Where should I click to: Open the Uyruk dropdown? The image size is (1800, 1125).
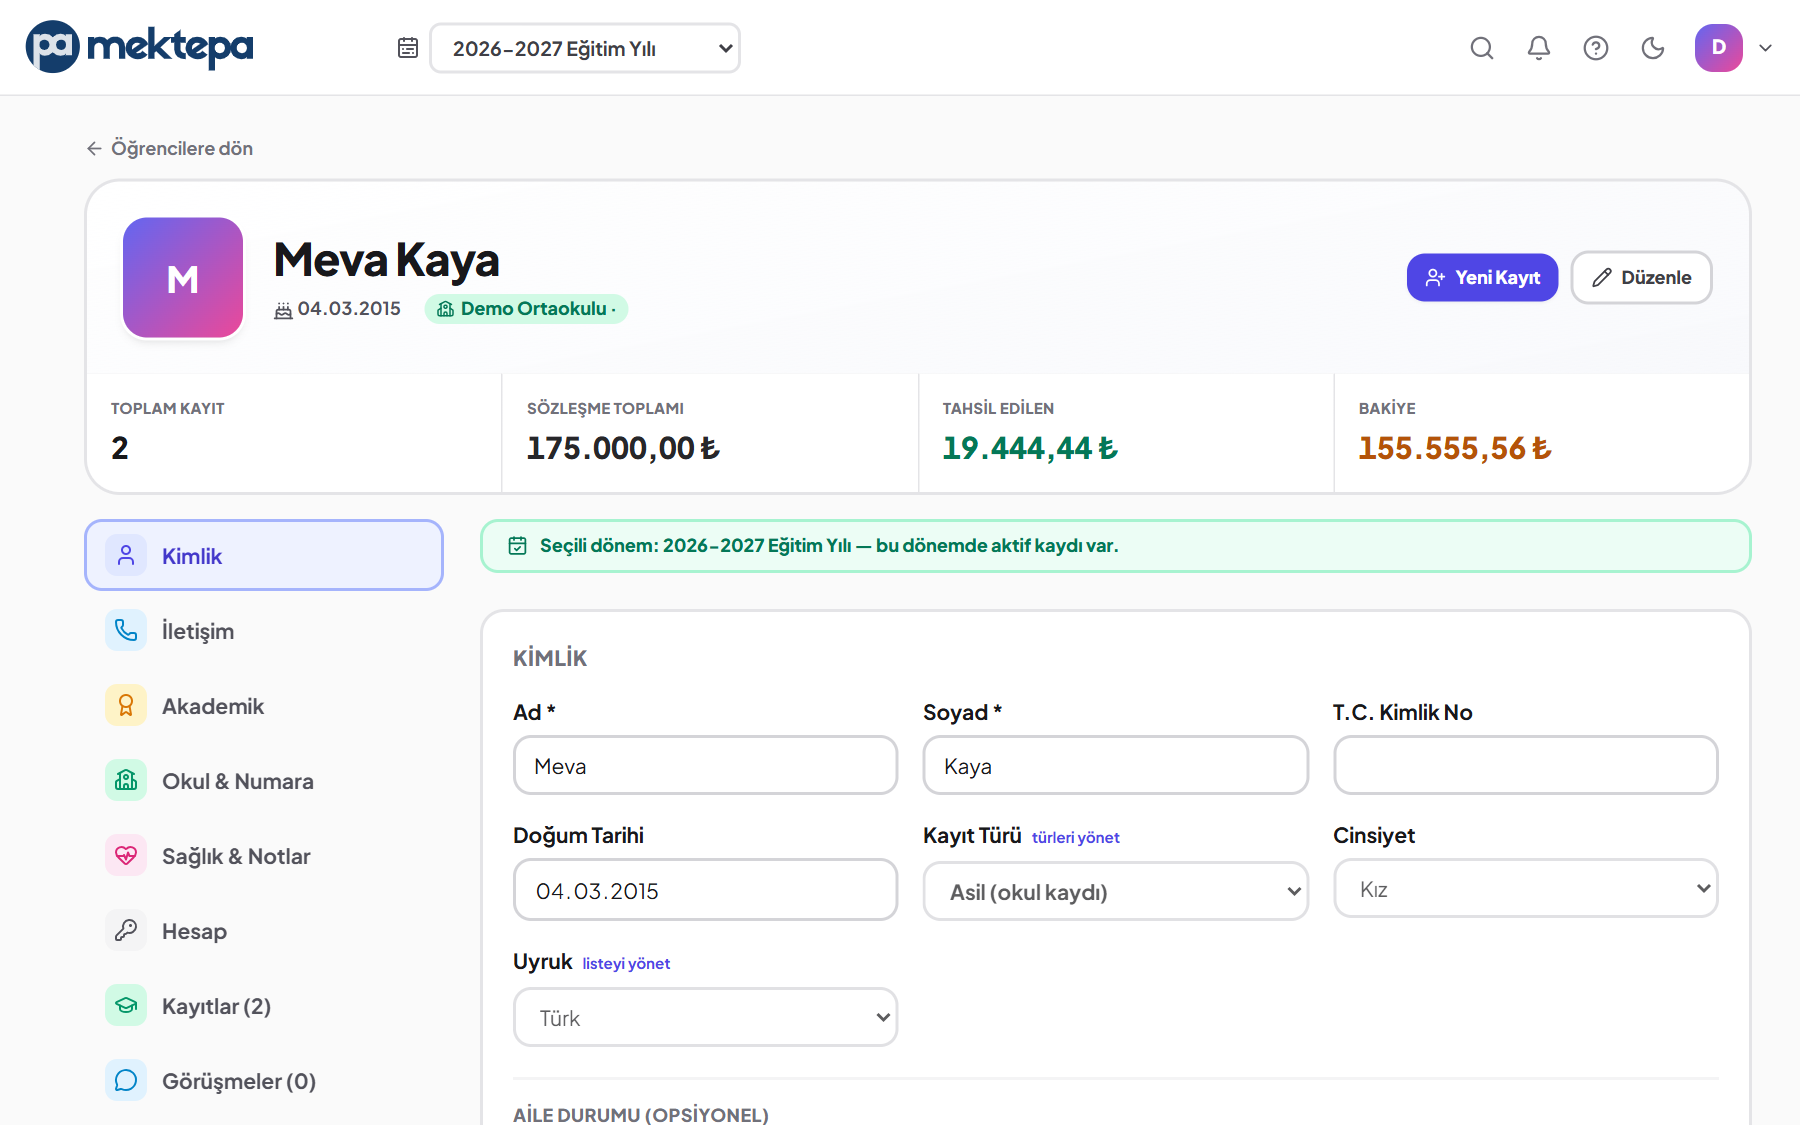pos(706,1017)
